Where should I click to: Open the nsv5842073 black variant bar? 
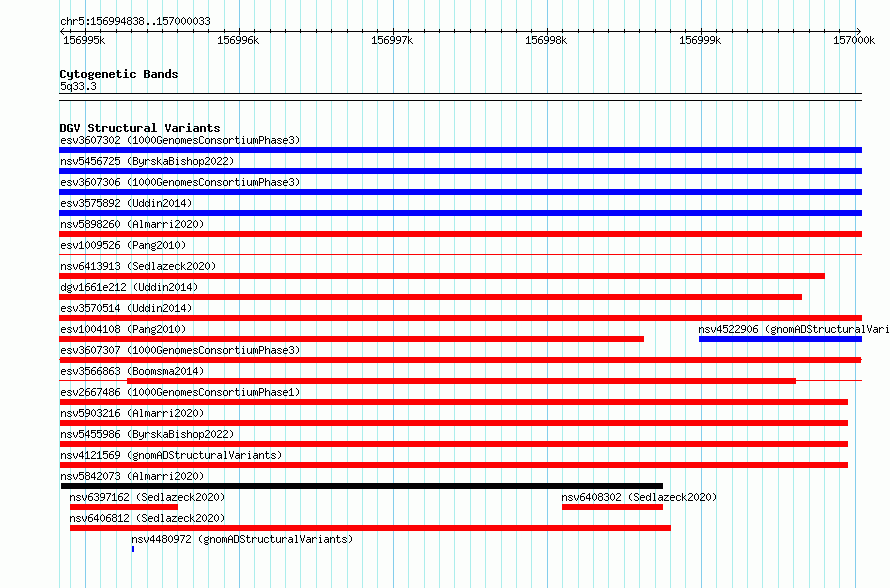362,486
